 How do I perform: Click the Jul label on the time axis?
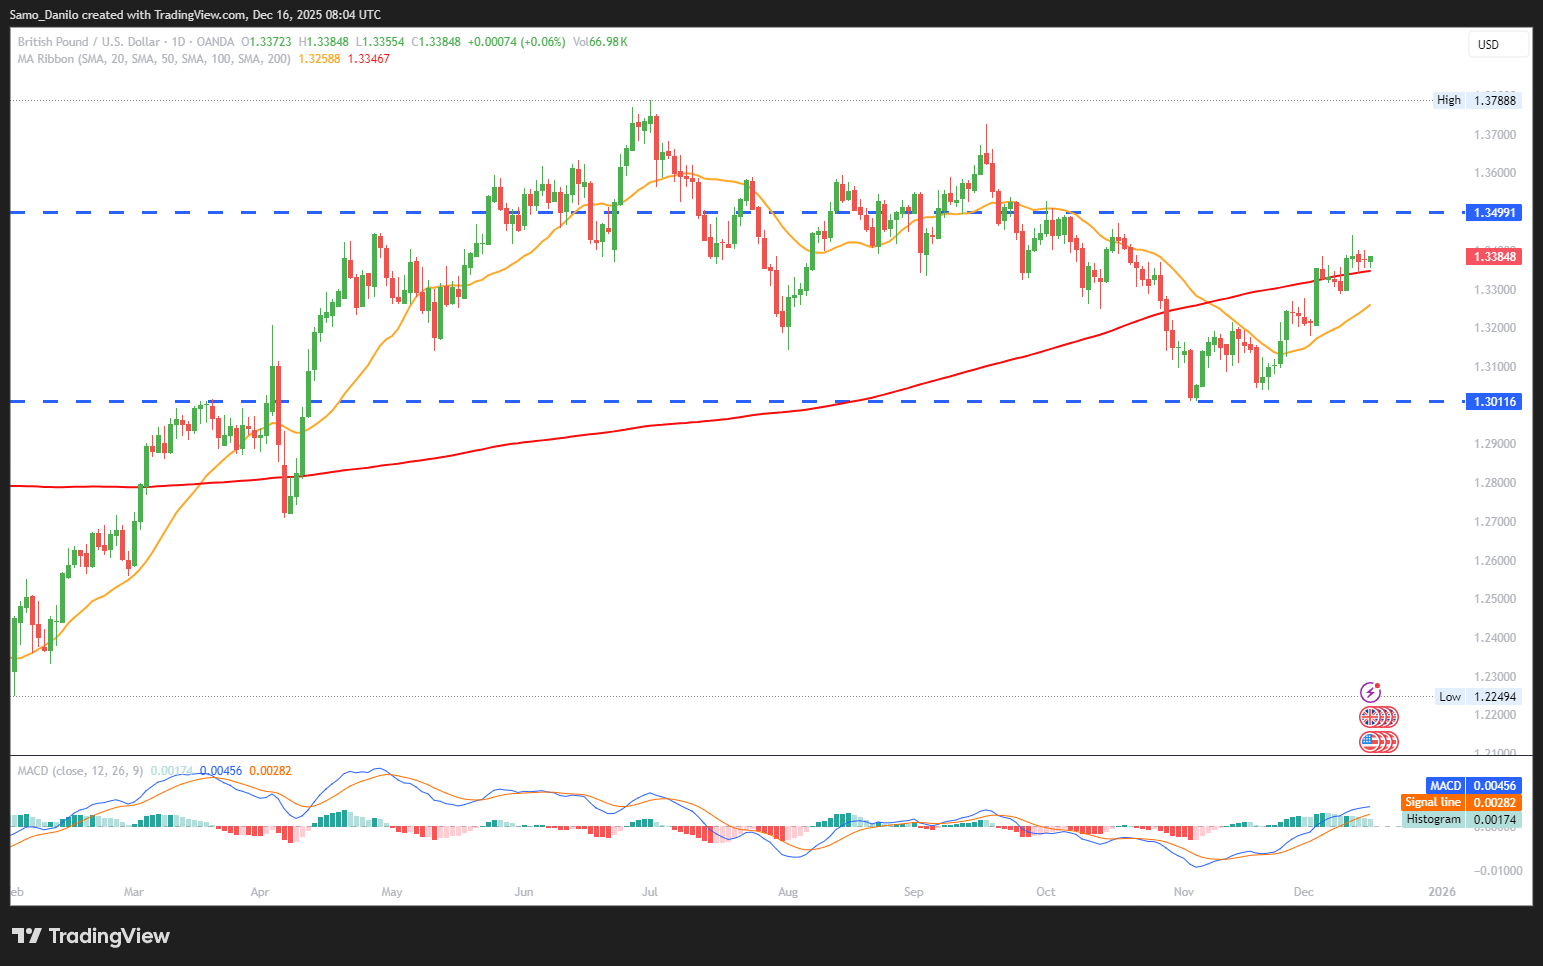[x=650, y=892]
